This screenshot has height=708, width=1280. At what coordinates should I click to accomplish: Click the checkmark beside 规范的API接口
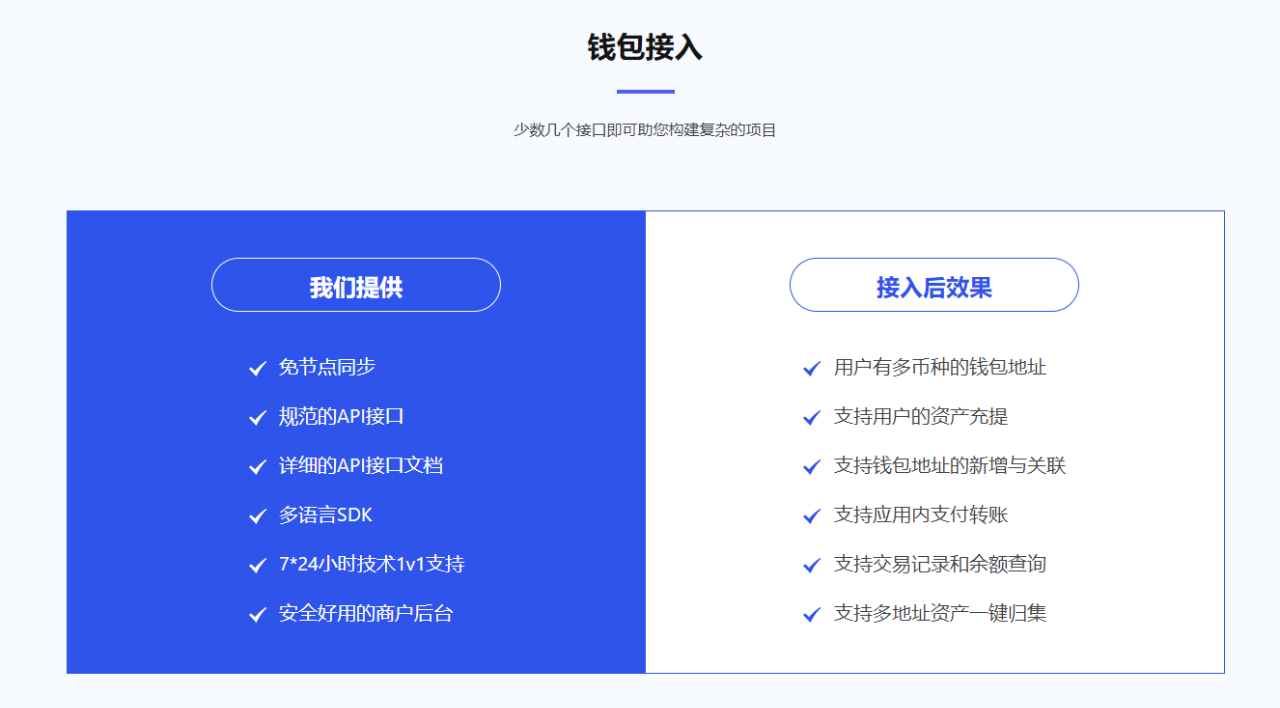tap(257, 417)
